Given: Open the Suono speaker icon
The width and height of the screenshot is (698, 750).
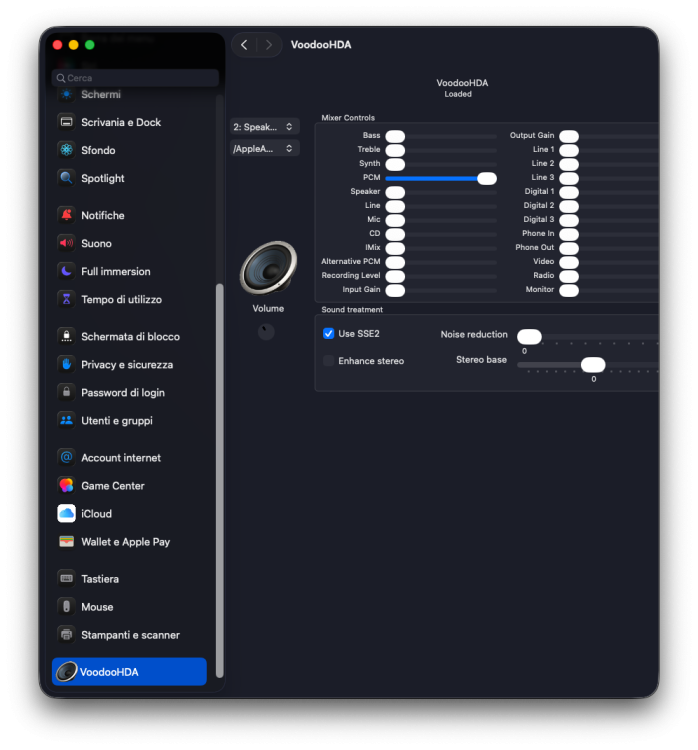Looking at the screenshot, I should tap(66, 243).
